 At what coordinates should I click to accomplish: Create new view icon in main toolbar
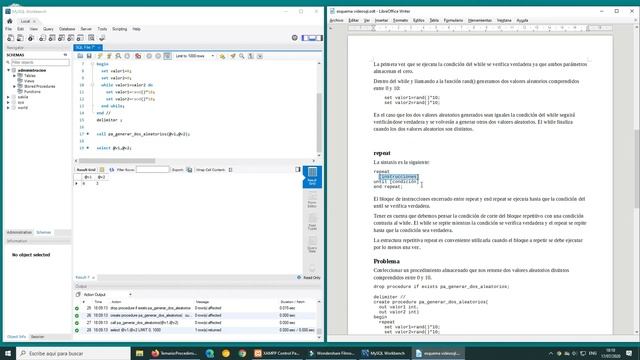point(61,38)
